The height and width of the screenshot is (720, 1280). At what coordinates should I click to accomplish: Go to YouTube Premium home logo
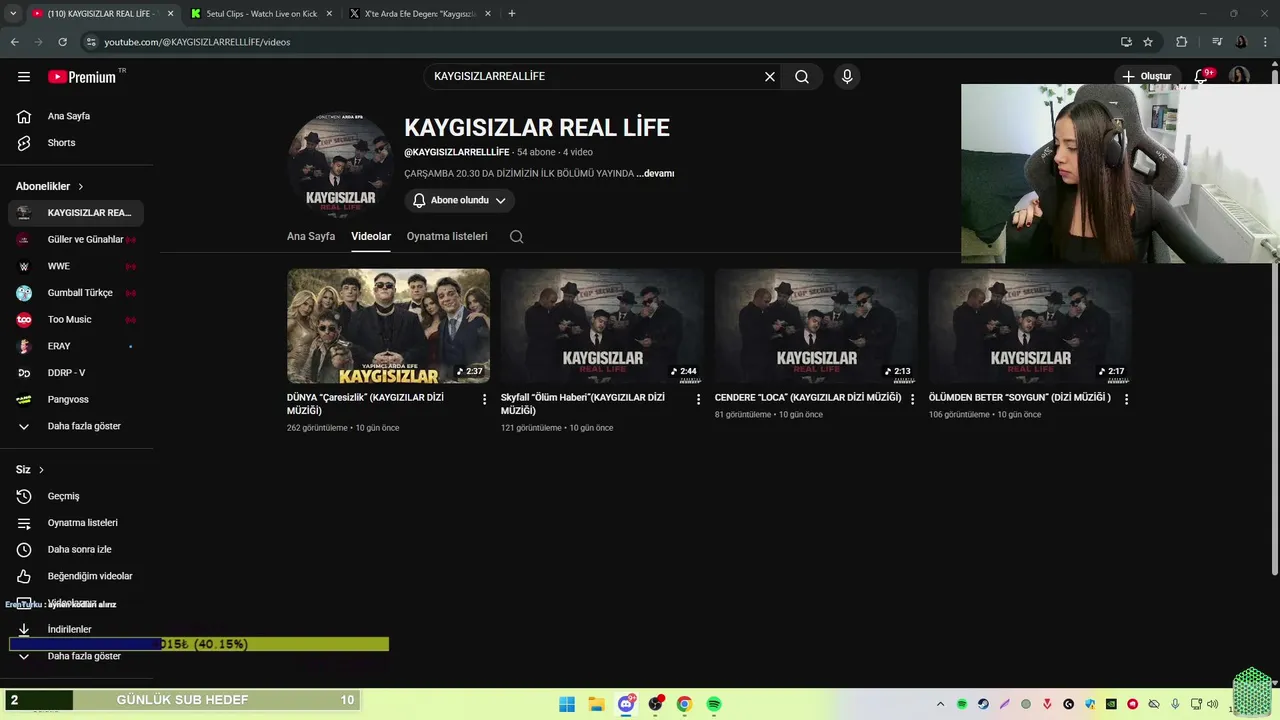click(84, 77)
